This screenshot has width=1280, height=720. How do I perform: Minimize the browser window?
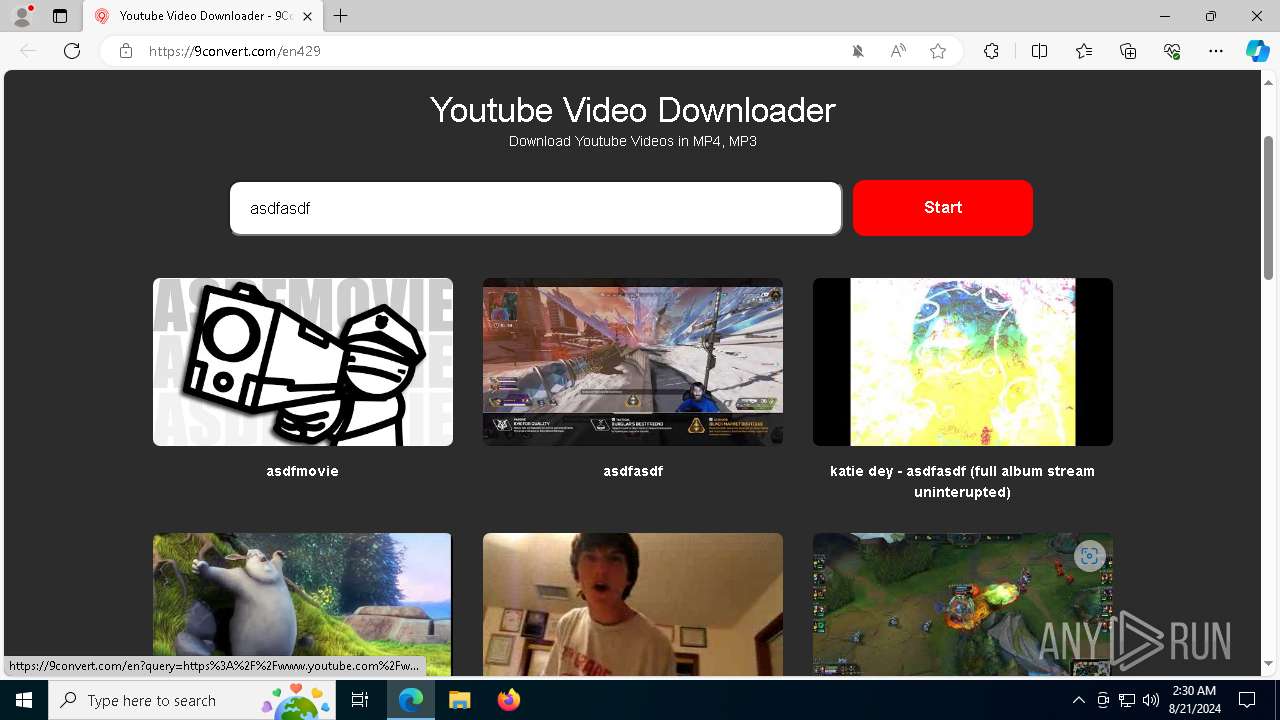click(x=1165, y=16)
